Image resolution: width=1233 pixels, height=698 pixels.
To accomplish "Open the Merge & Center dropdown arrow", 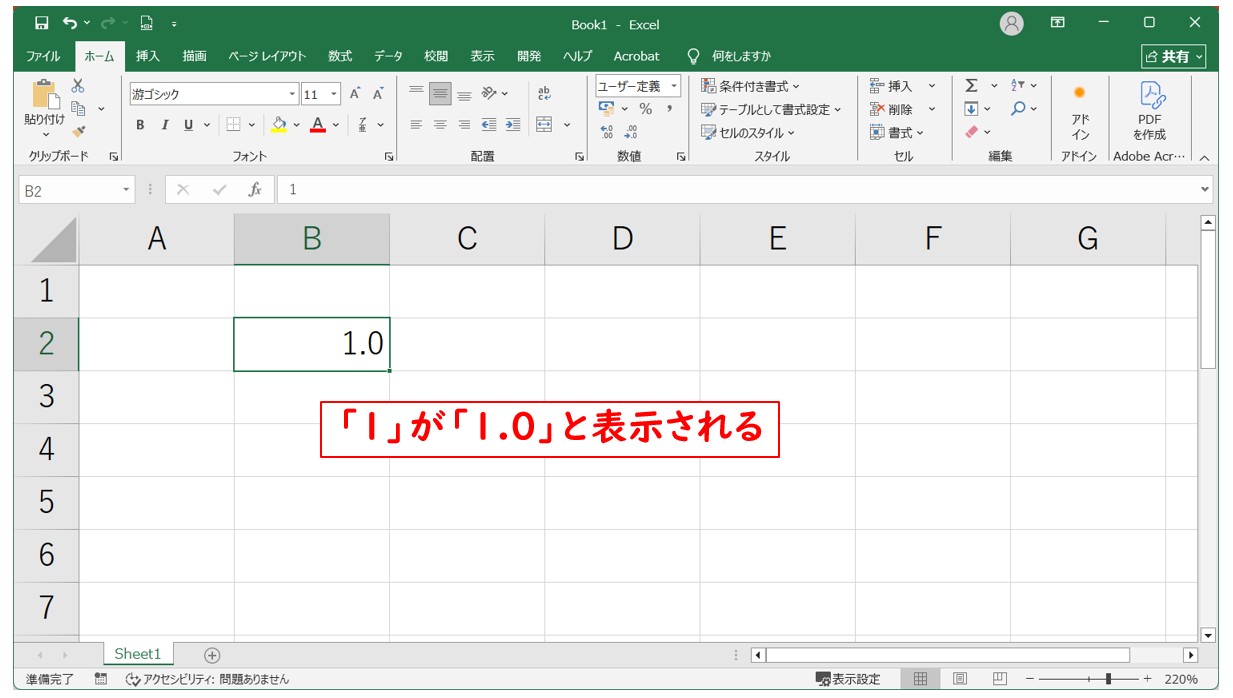I will point(567,125).
